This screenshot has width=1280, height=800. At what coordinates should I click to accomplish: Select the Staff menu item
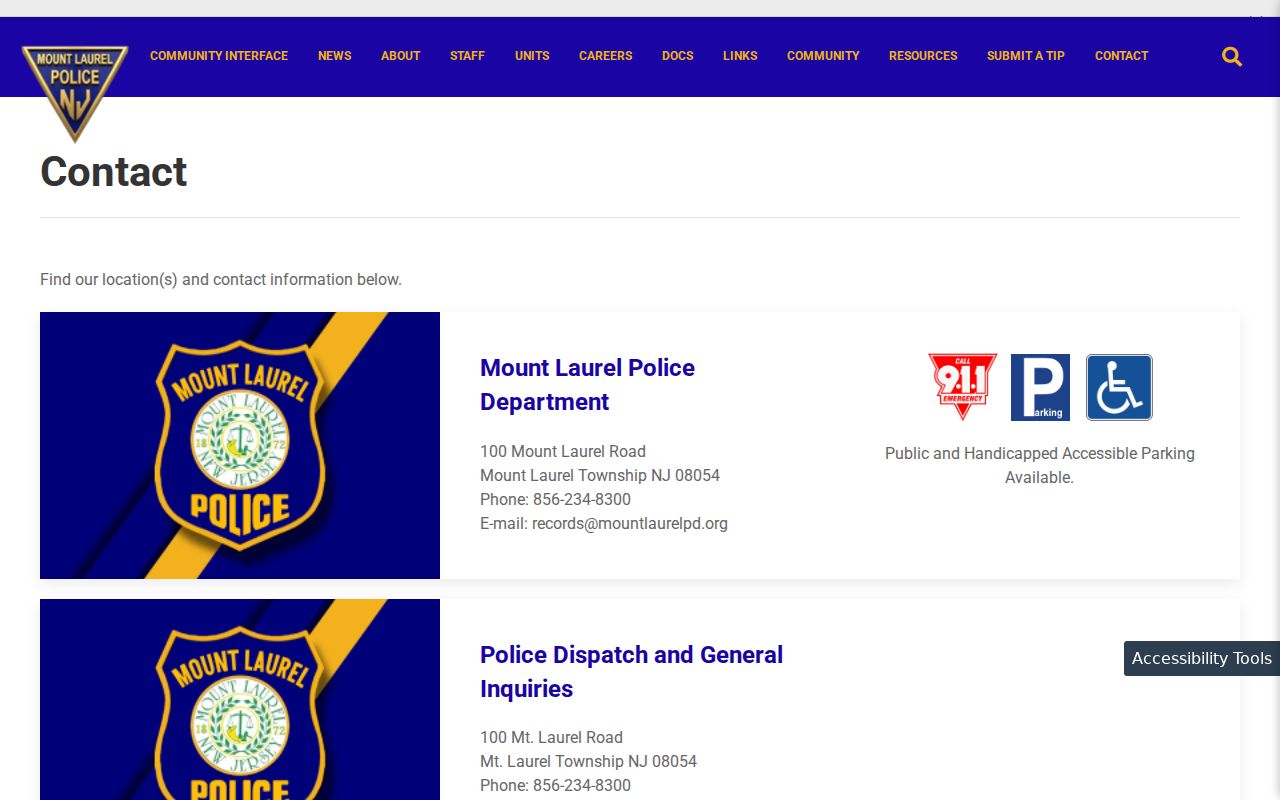[467, 56]
